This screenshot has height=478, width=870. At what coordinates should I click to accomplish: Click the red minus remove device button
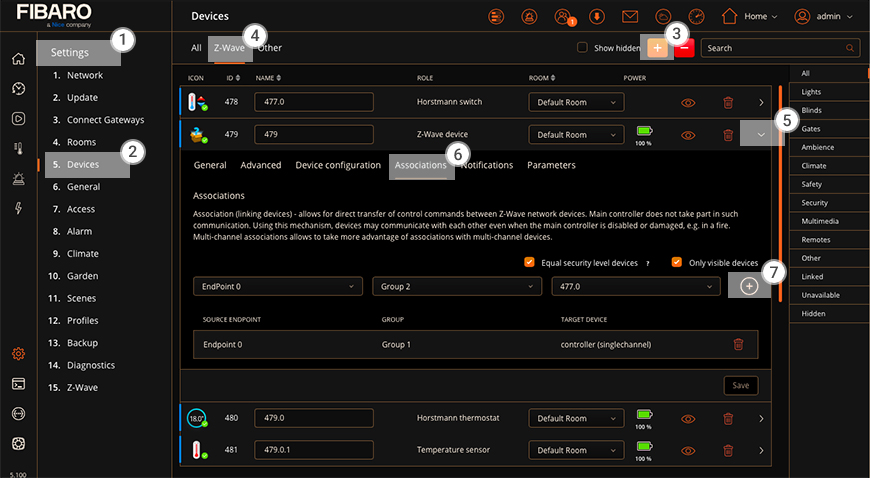tap(685, 48)
